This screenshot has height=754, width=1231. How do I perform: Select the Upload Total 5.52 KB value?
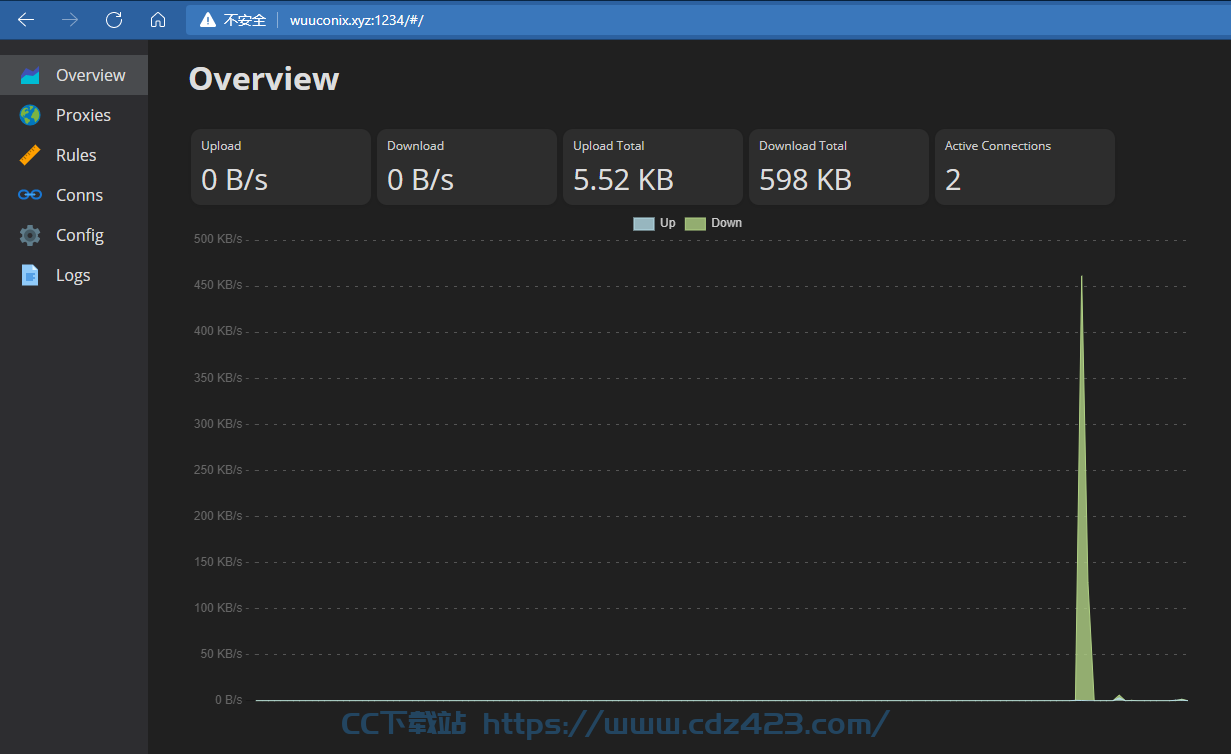point(623,180)
